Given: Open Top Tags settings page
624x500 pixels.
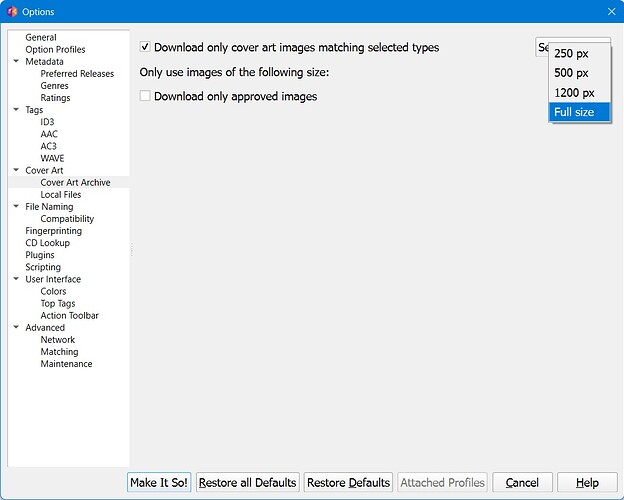Looking at the screenshot, I should pos(58,303).
